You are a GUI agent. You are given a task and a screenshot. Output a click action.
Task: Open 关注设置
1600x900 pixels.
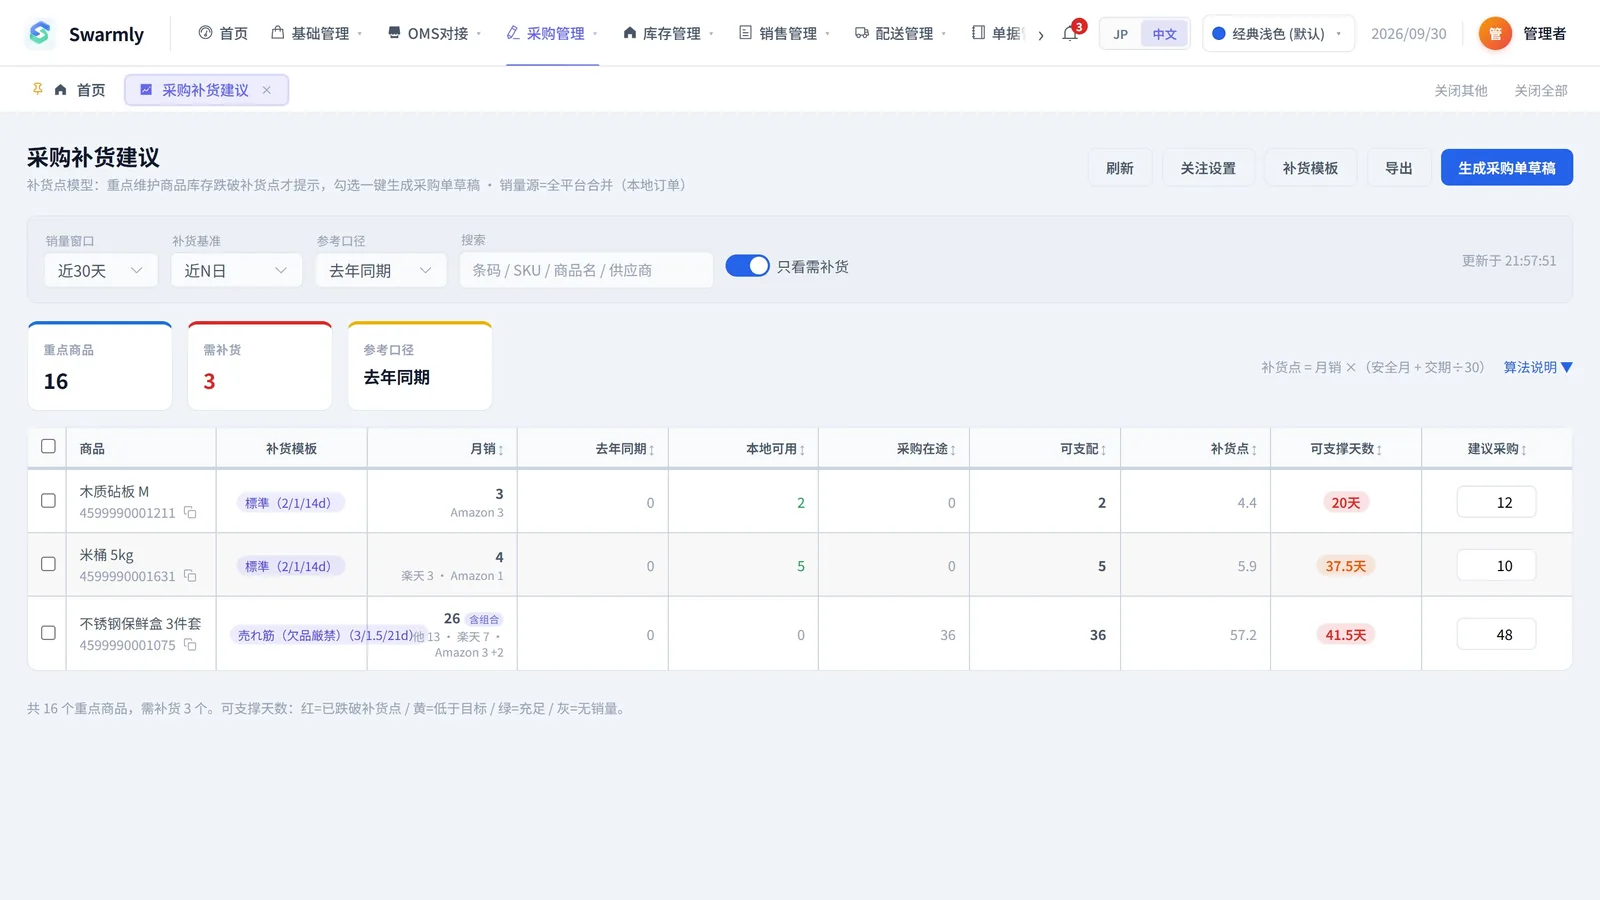tap(1208, 168)
